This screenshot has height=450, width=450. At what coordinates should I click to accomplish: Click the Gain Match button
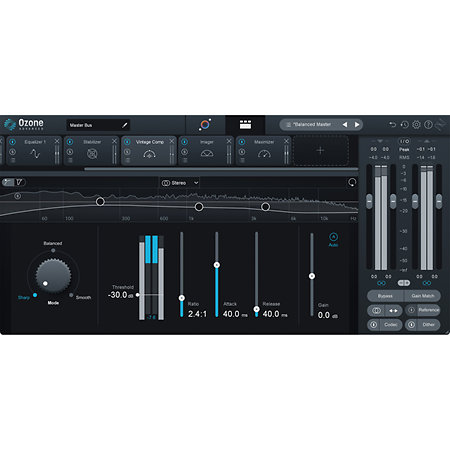click(423, 296)
